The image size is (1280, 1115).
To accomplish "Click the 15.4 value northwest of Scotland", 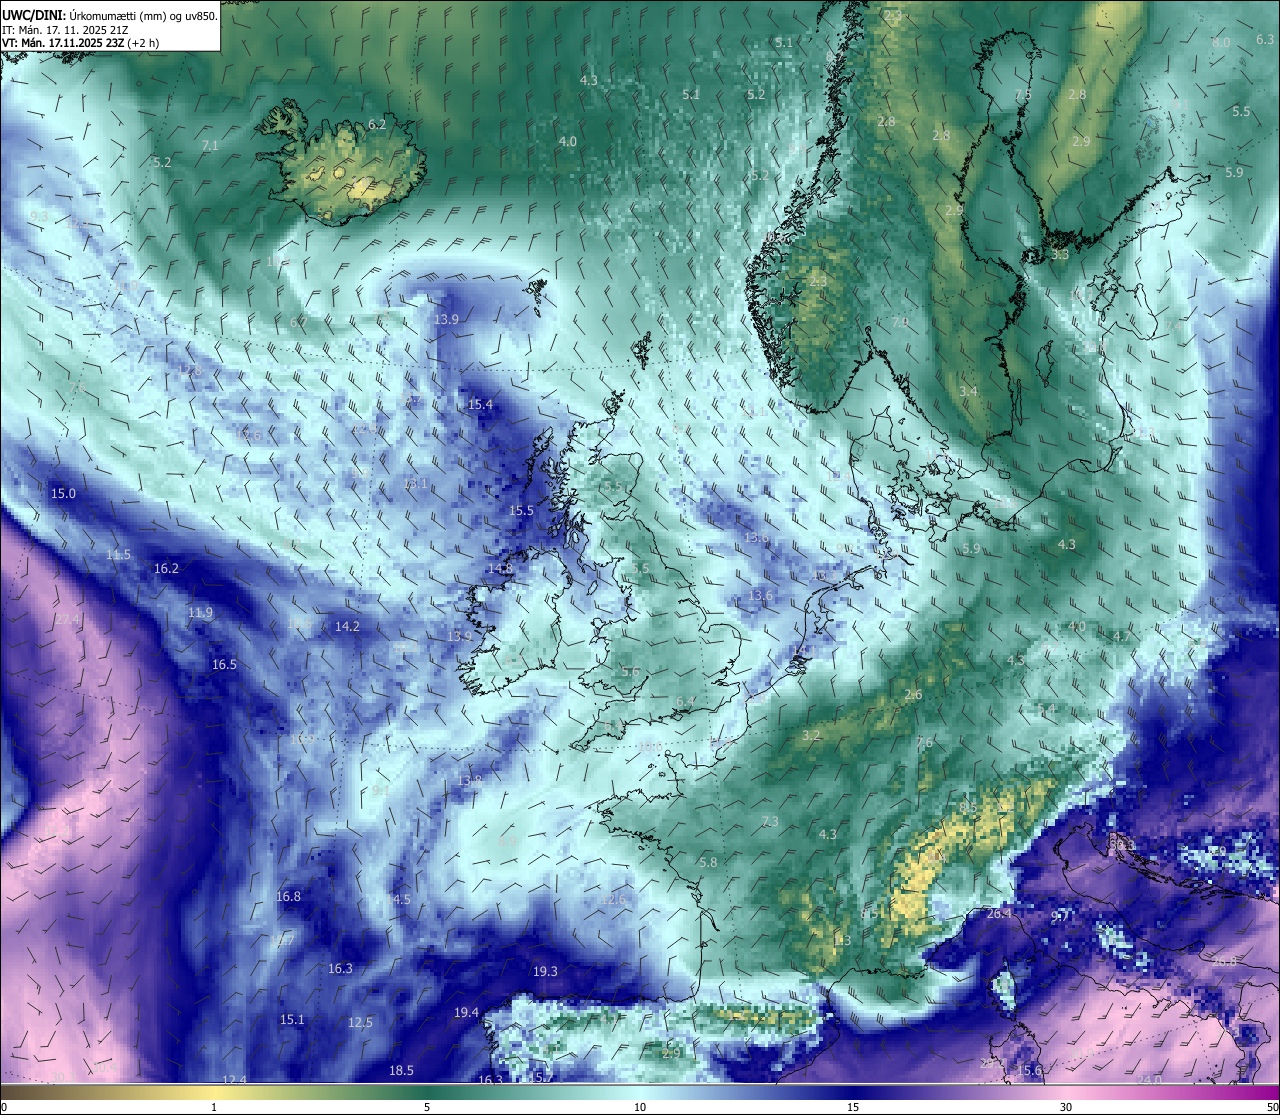I will (480, 404).
